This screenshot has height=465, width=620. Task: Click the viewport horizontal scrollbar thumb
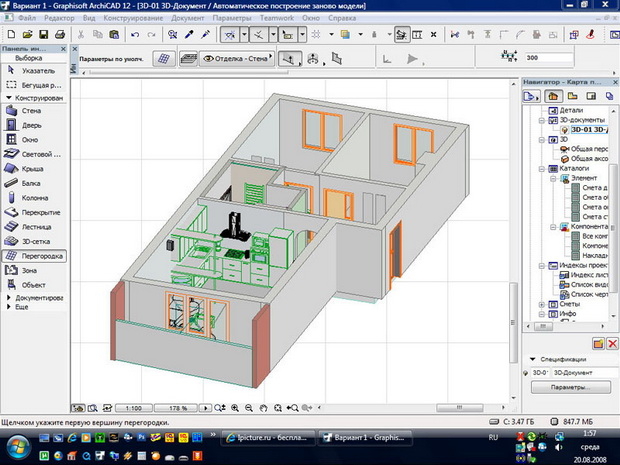point(459,407)
